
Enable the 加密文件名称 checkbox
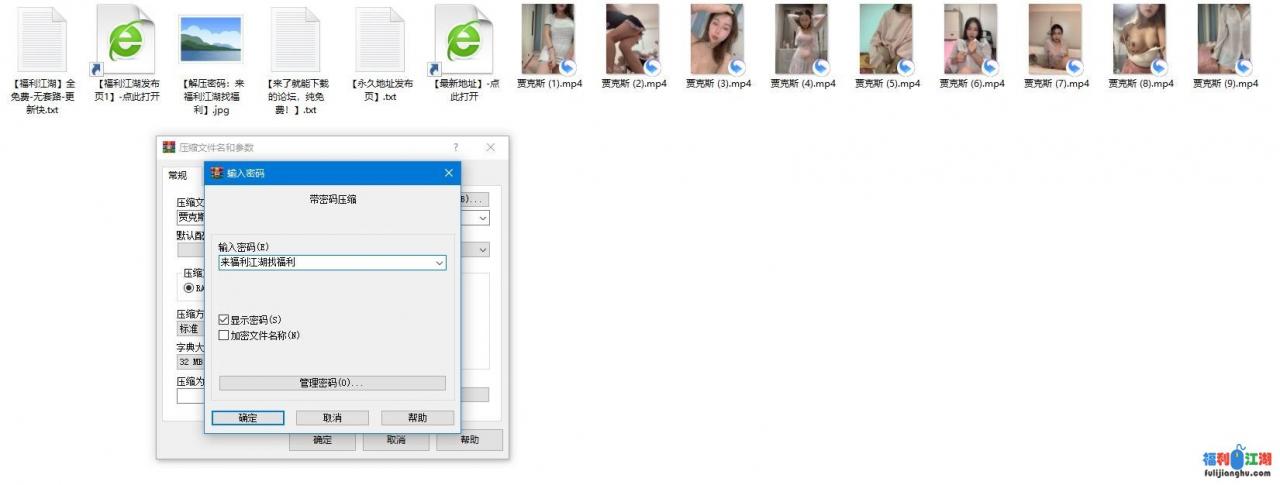click(x=224, y=336)
